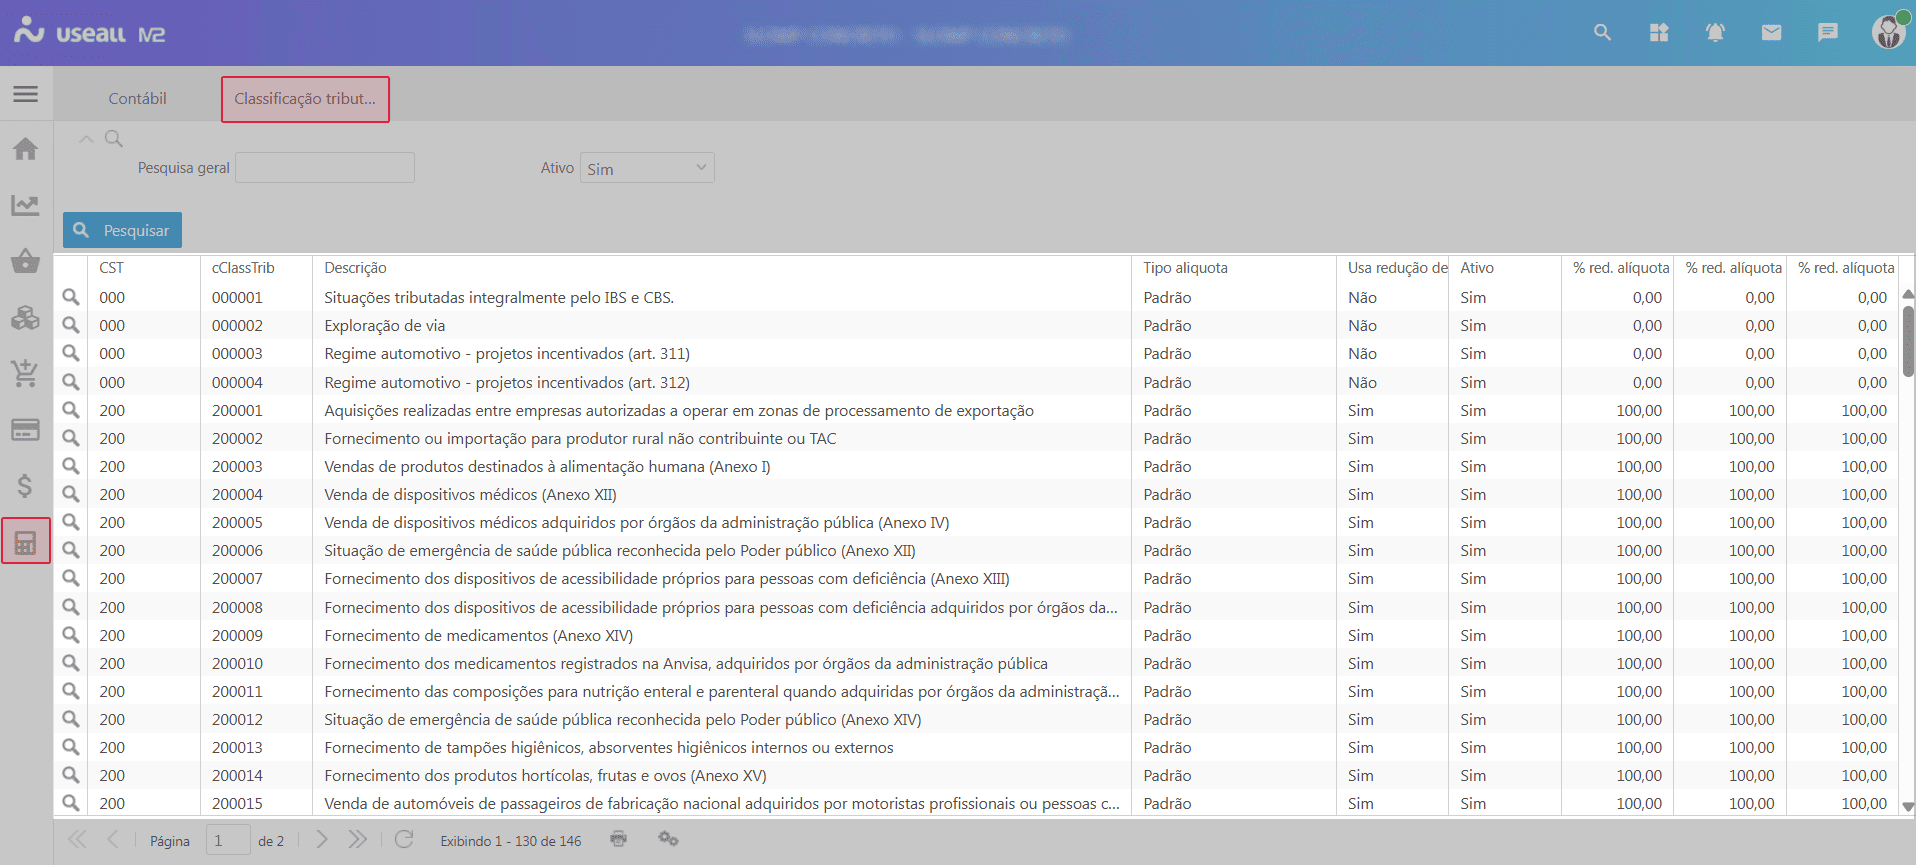
Task: Click the Pesquisar button
Action: pyautogui.click(x=122, y=230)
